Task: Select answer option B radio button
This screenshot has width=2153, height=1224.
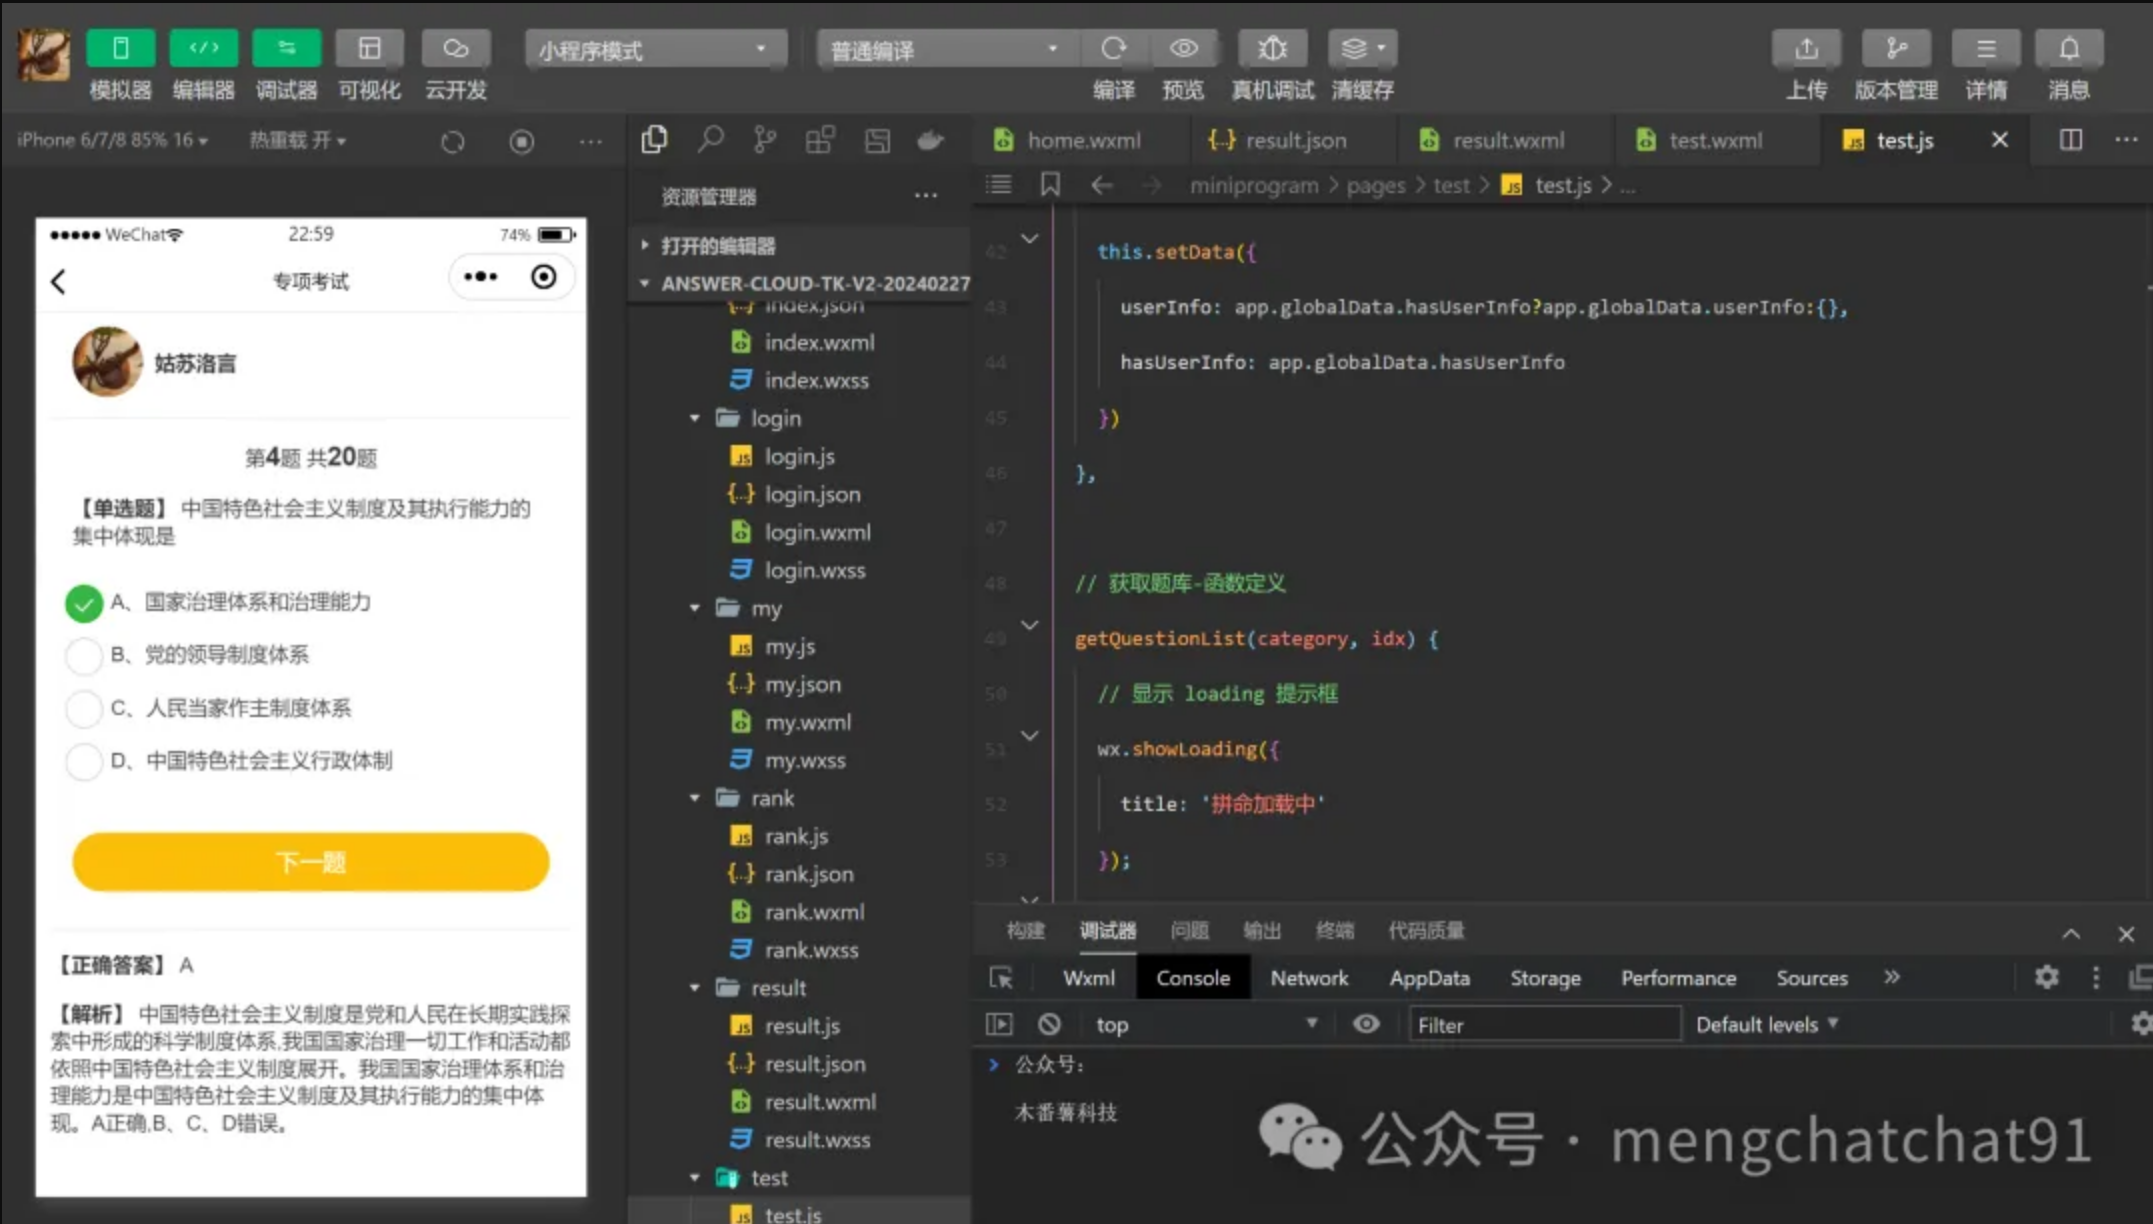Action: pyautogui.click(x=84, y=656)
